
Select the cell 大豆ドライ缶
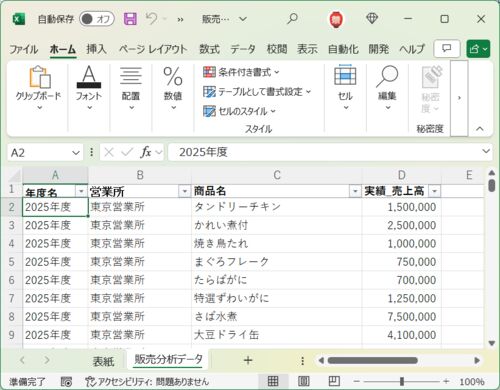point(277,335)
